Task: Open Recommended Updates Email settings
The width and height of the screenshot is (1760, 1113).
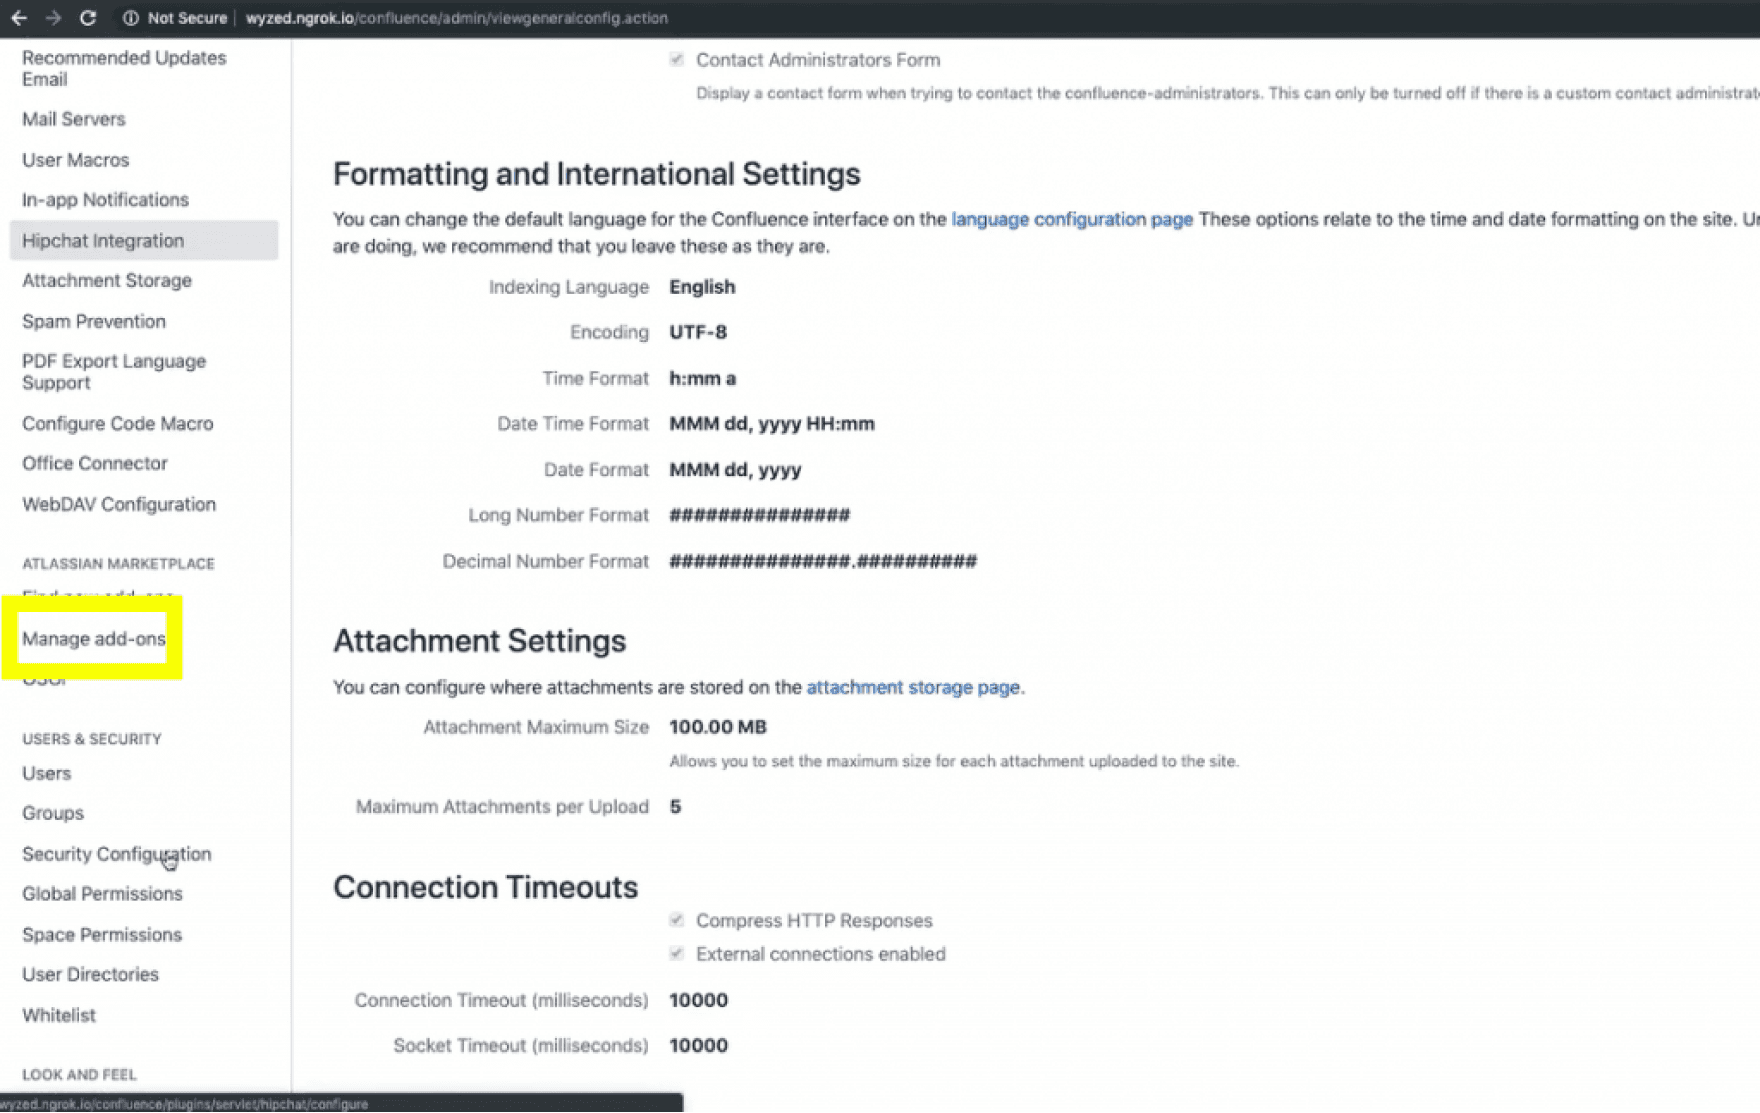Action: click(x=124, y=69)
